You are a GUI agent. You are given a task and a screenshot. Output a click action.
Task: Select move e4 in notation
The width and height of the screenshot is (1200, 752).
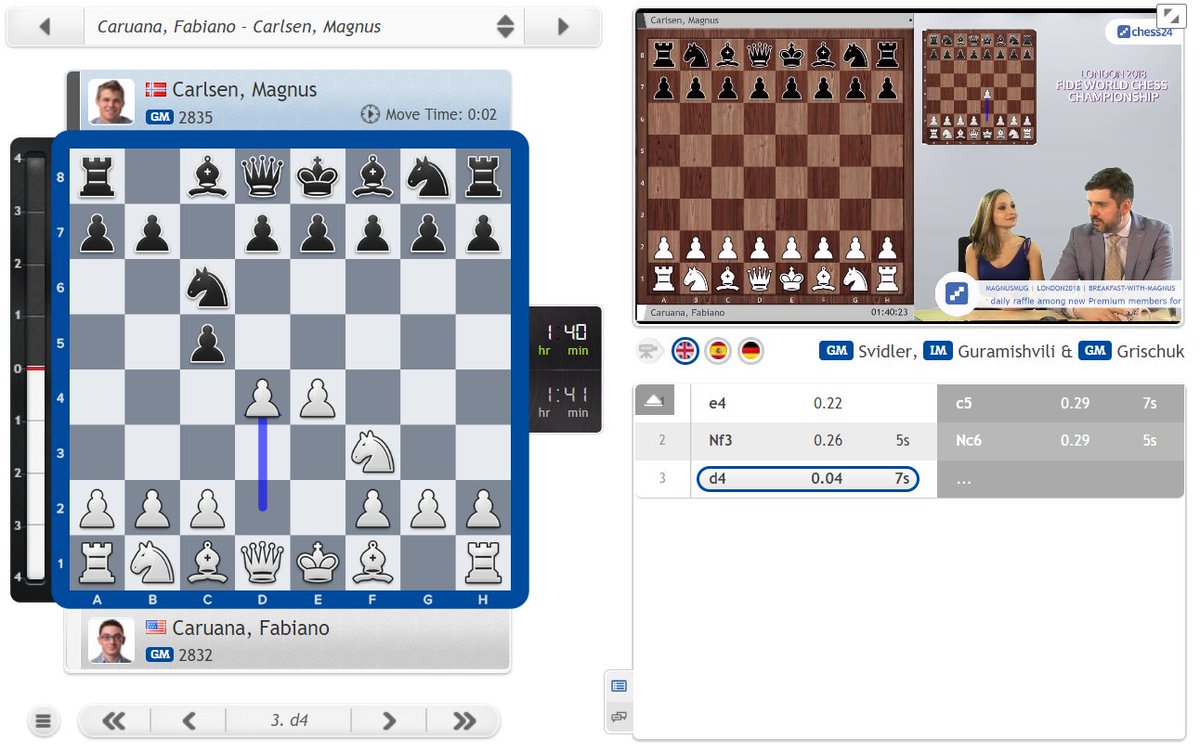click(x=716, y=402)
